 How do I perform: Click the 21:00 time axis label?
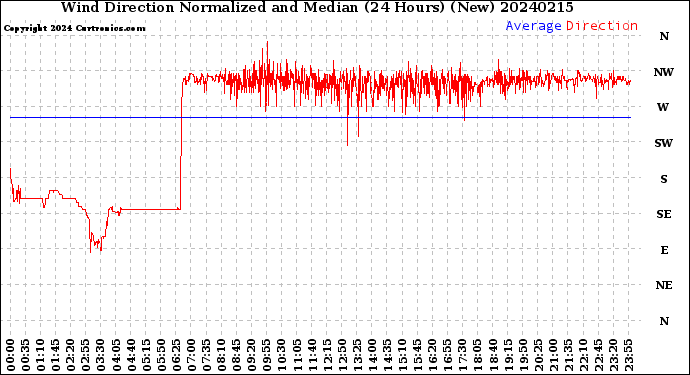click(553, 355)
